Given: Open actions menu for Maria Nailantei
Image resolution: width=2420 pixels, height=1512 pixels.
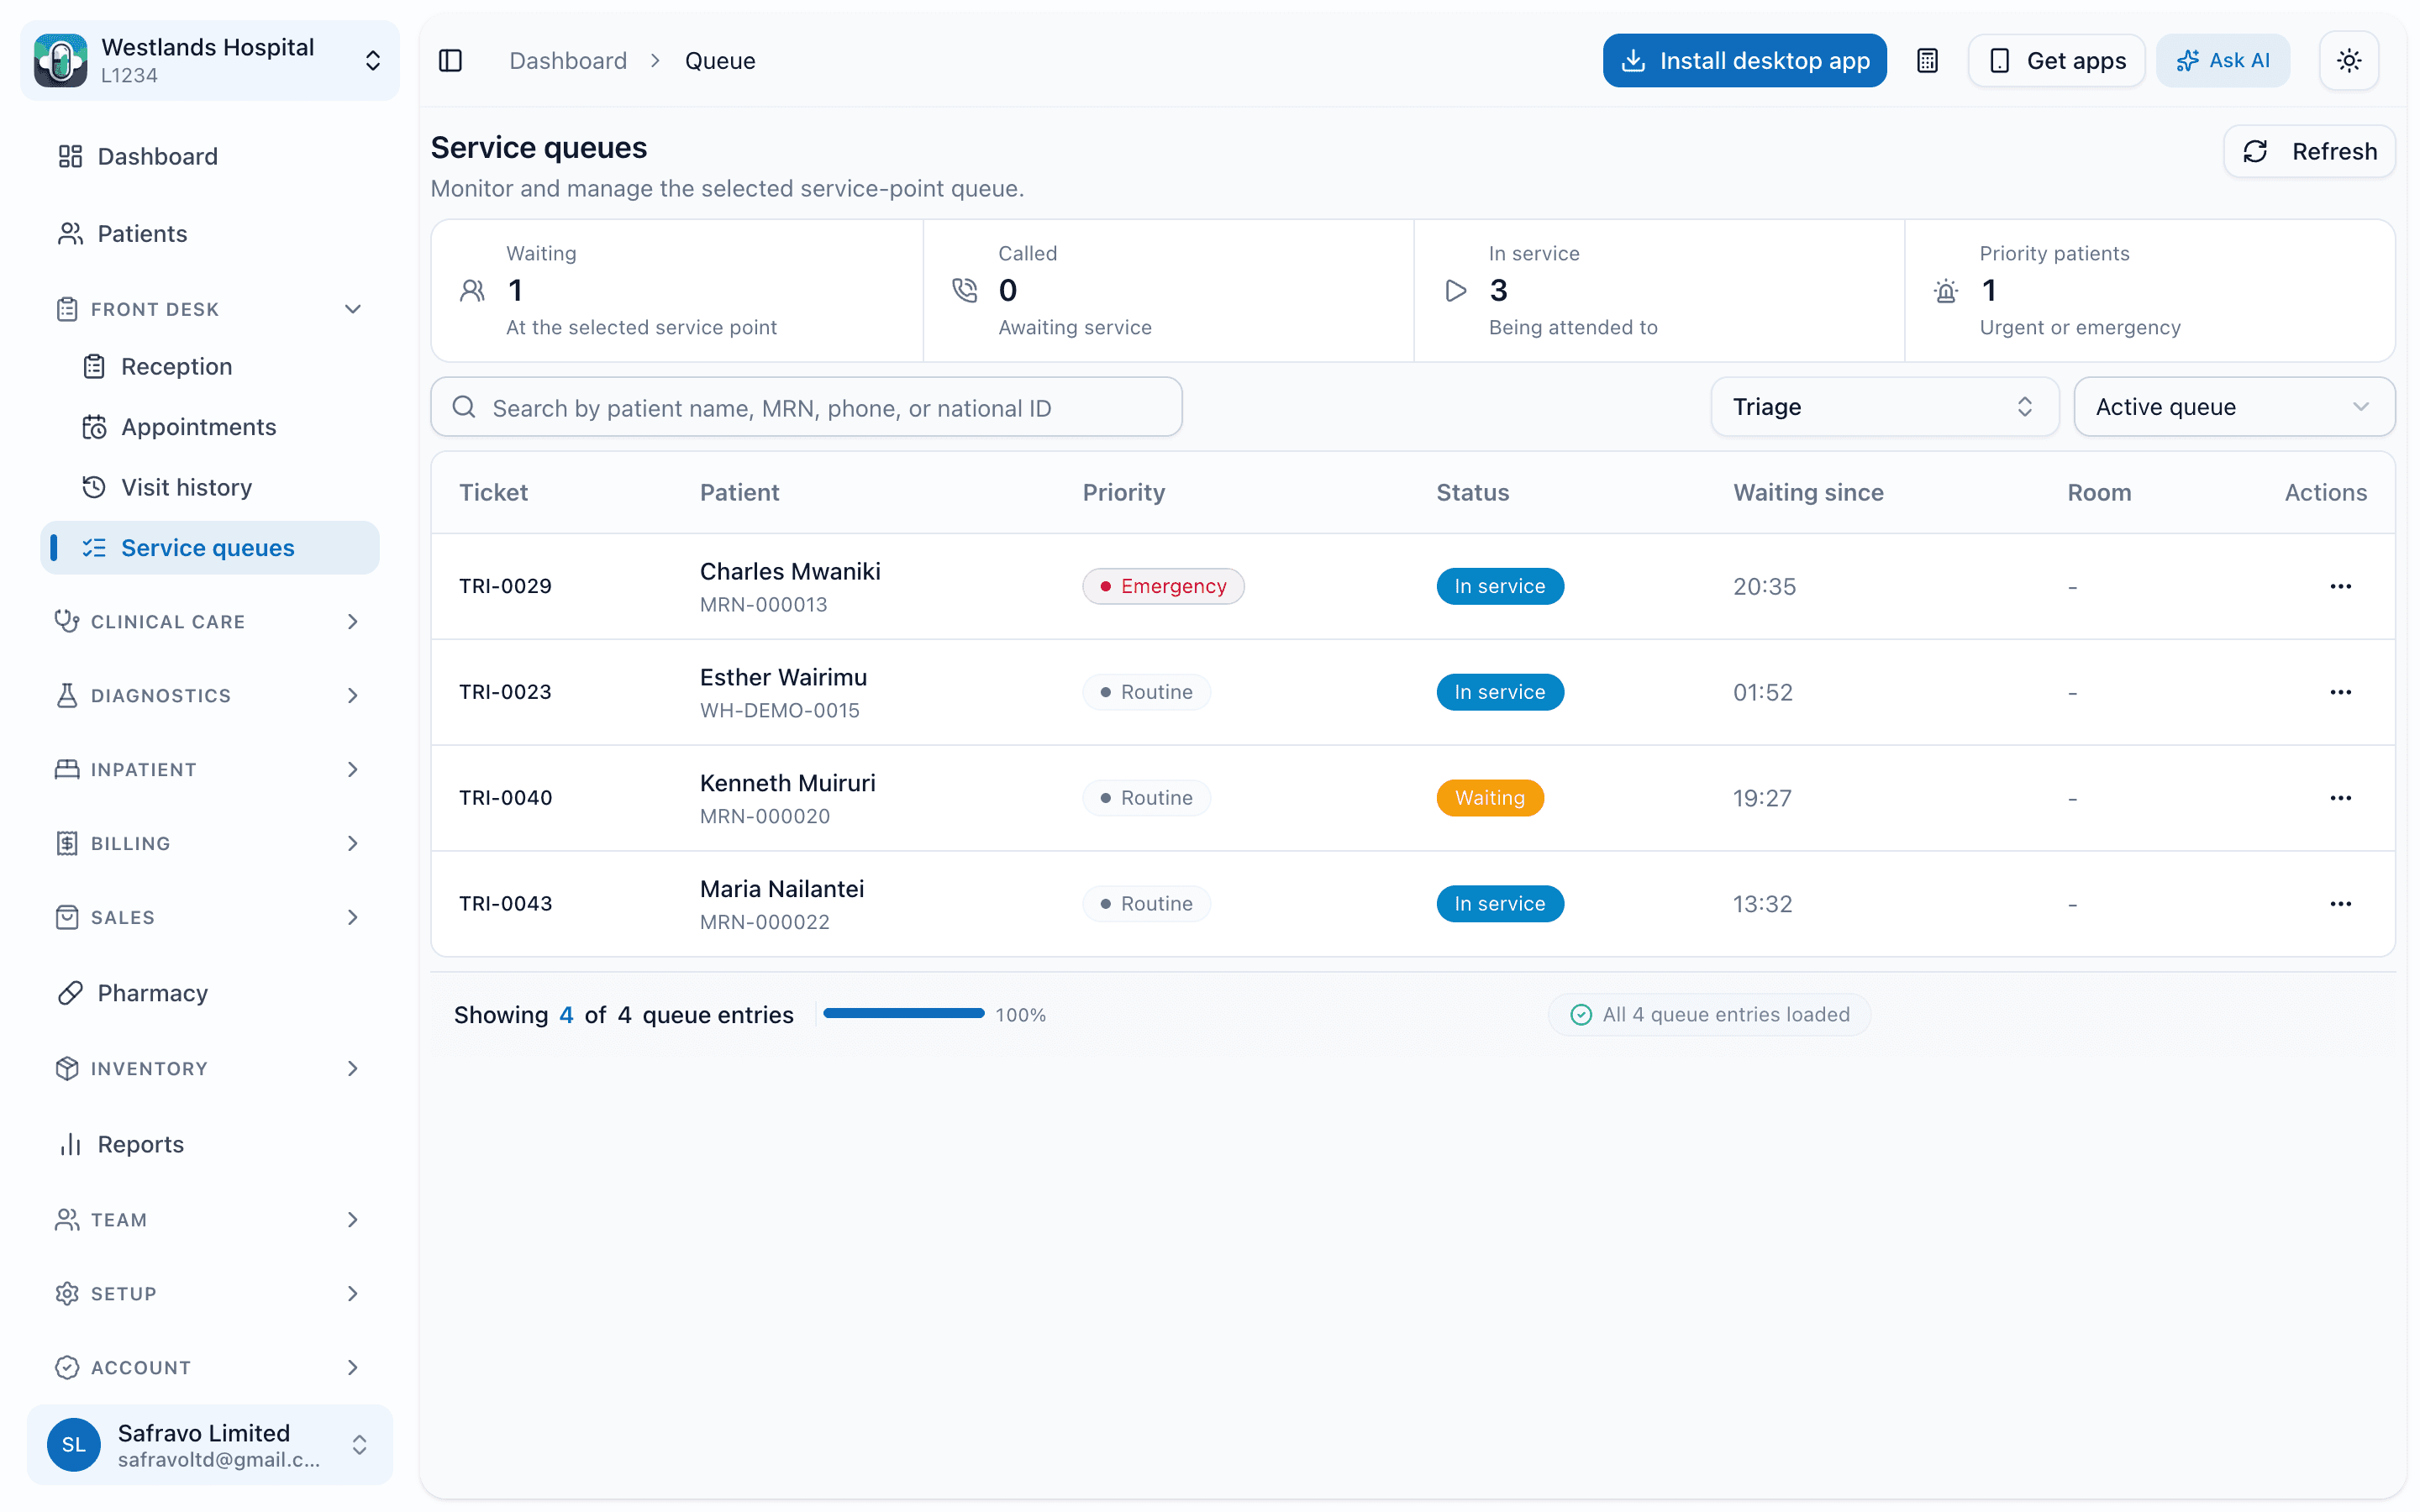Looking at the screenshot, I should (x=2340, y=904).
